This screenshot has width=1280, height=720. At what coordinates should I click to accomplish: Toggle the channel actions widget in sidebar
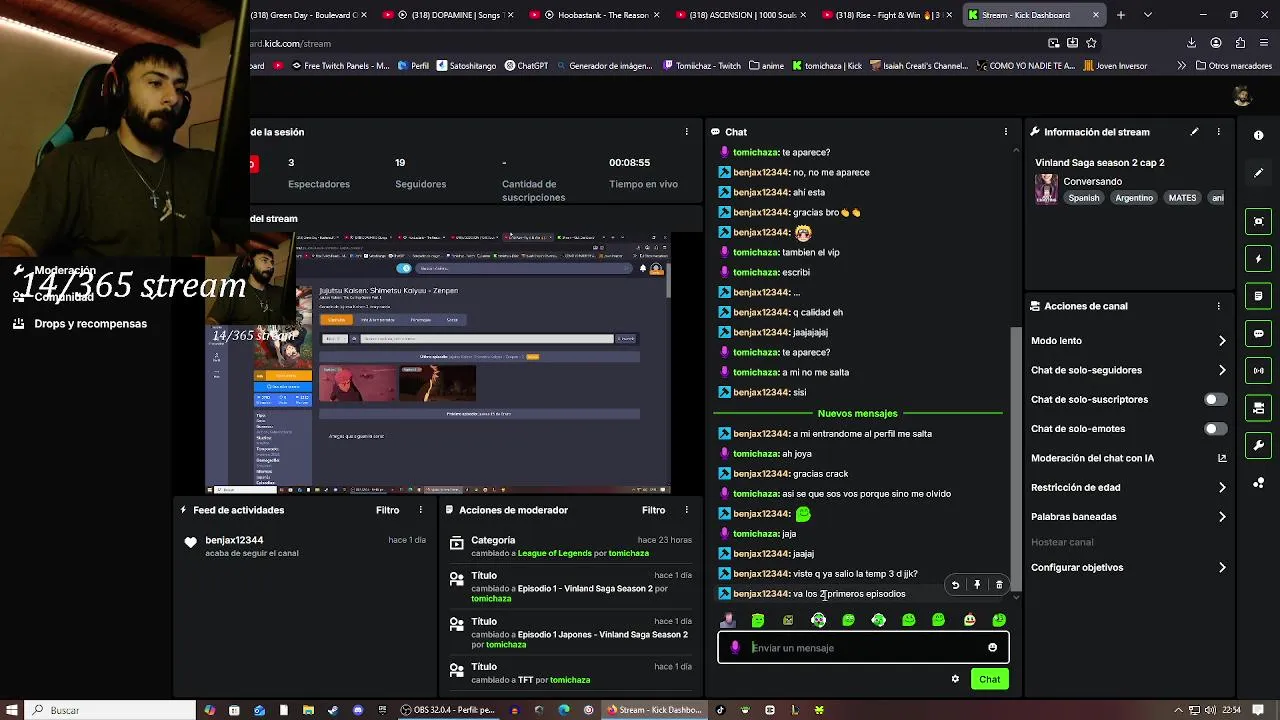coord(1258,408)
